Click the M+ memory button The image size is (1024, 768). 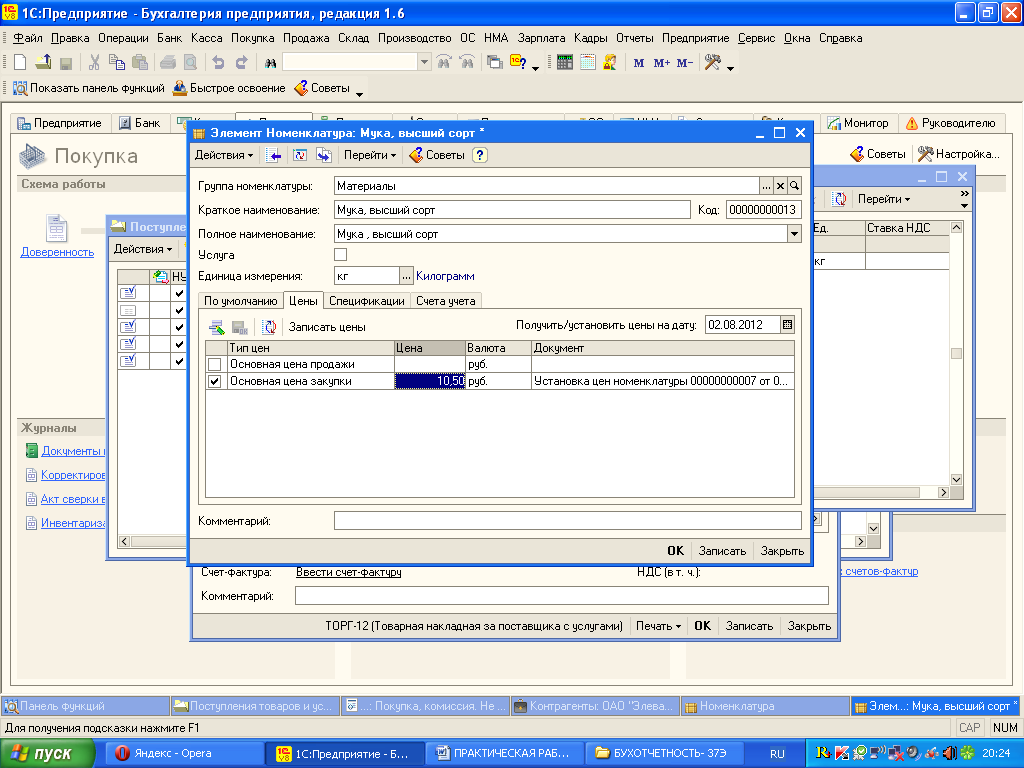point(662,63)
